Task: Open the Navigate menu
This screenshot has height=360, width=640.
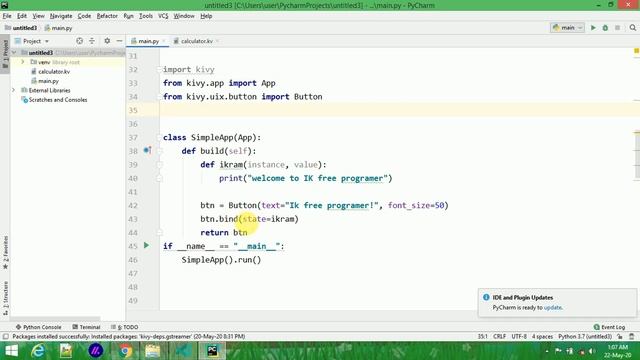Action: tap(61, 16)
